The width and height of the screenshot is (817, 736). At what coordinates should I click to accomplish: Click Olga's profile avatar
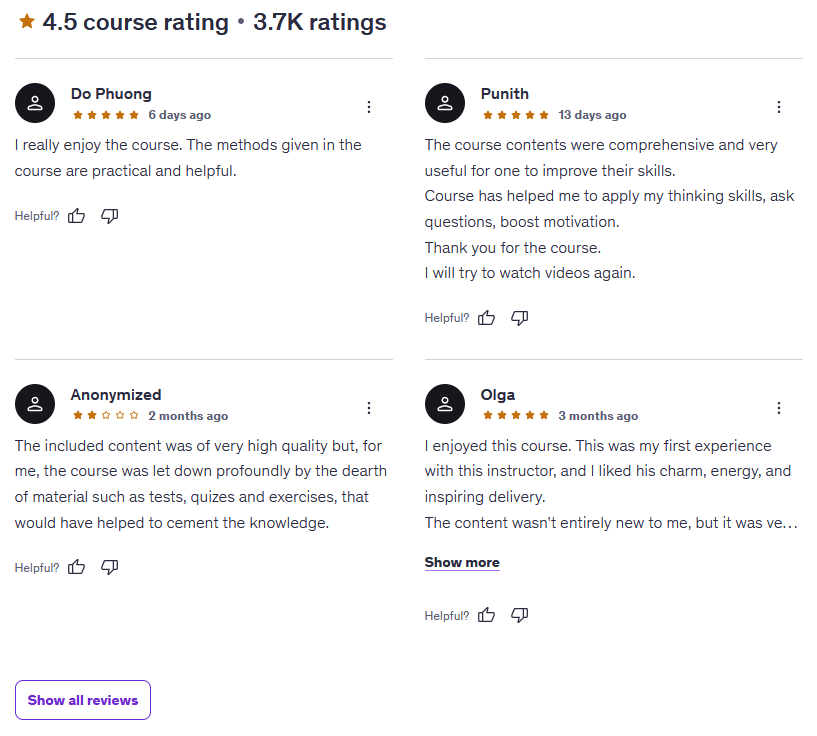445,404
